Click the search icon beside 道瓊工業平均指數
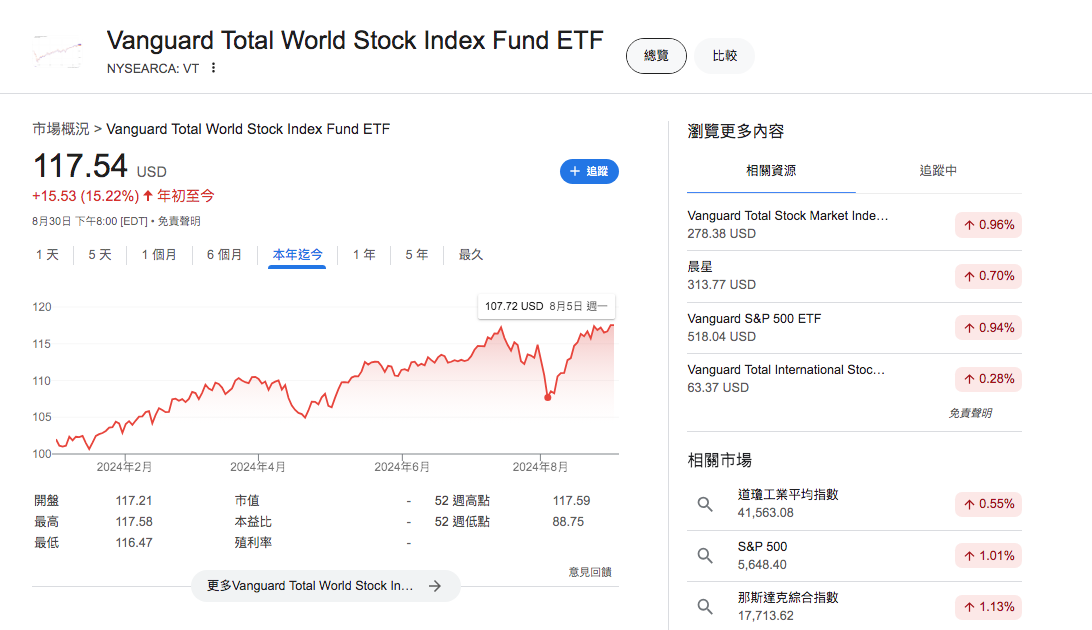 click(x=705, y=505)
